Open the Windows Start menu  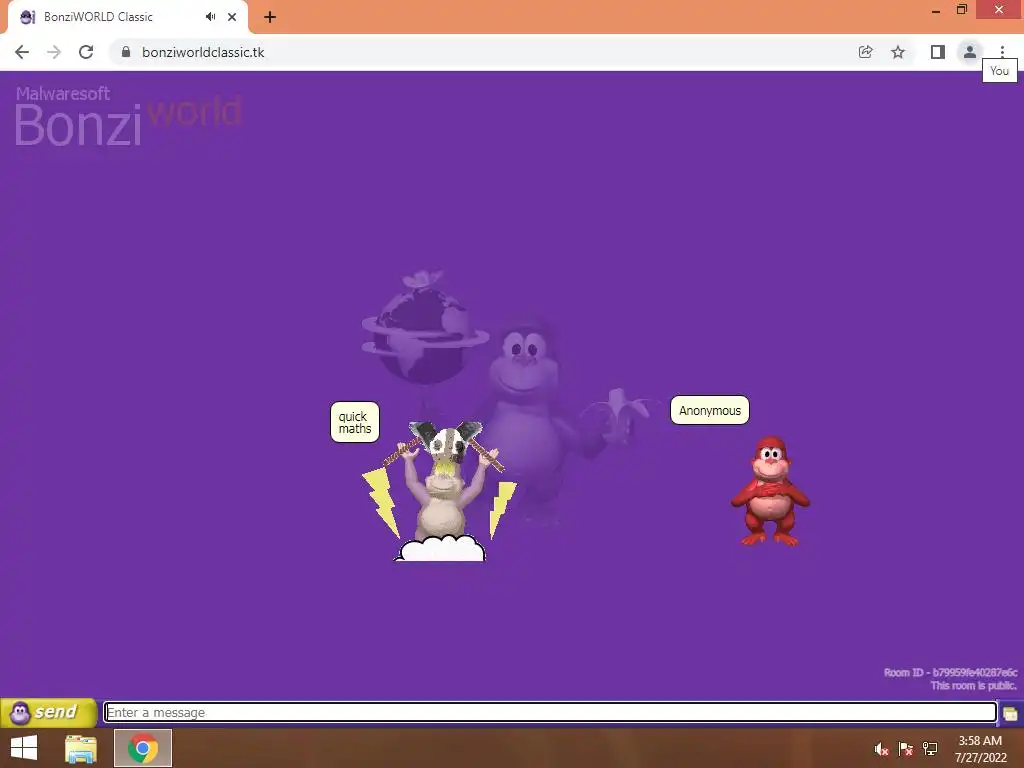[24, 748]
